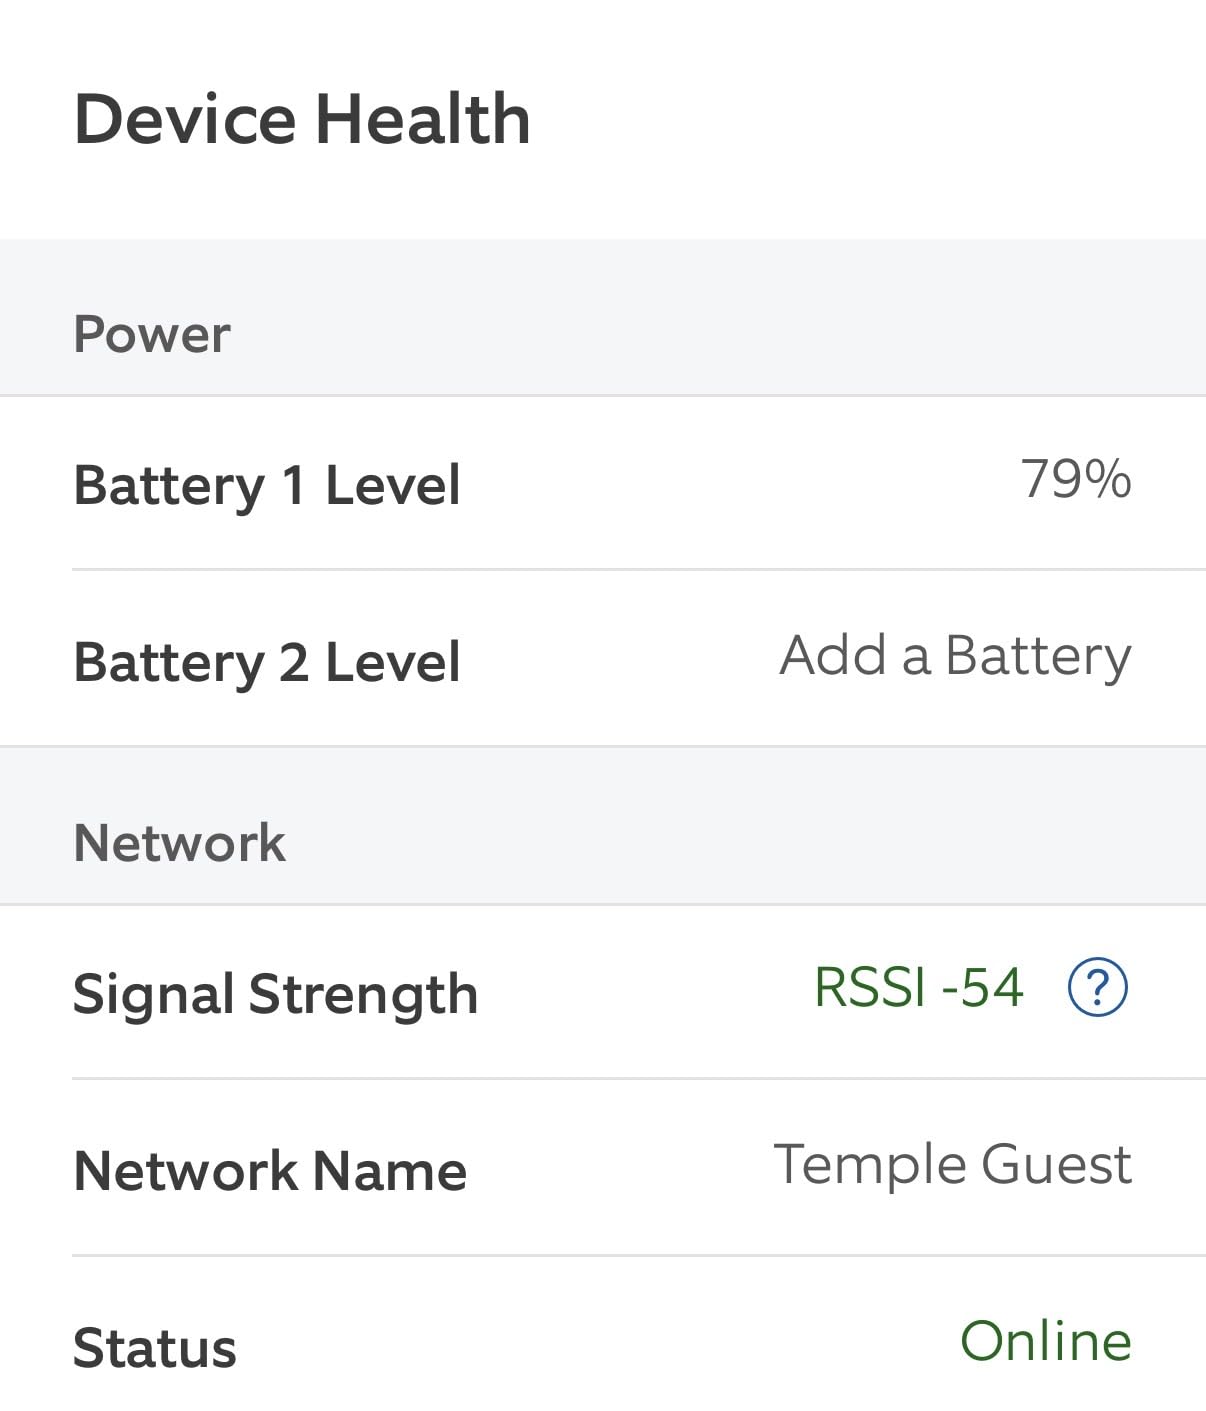Click the Signal Strength label
1206x1411 pixels.
(x=275, y=994)
